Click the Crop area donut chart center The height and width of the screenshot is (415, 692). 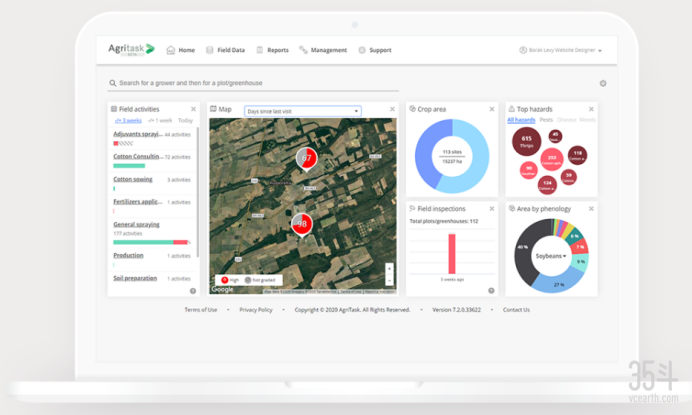point(452,156)
